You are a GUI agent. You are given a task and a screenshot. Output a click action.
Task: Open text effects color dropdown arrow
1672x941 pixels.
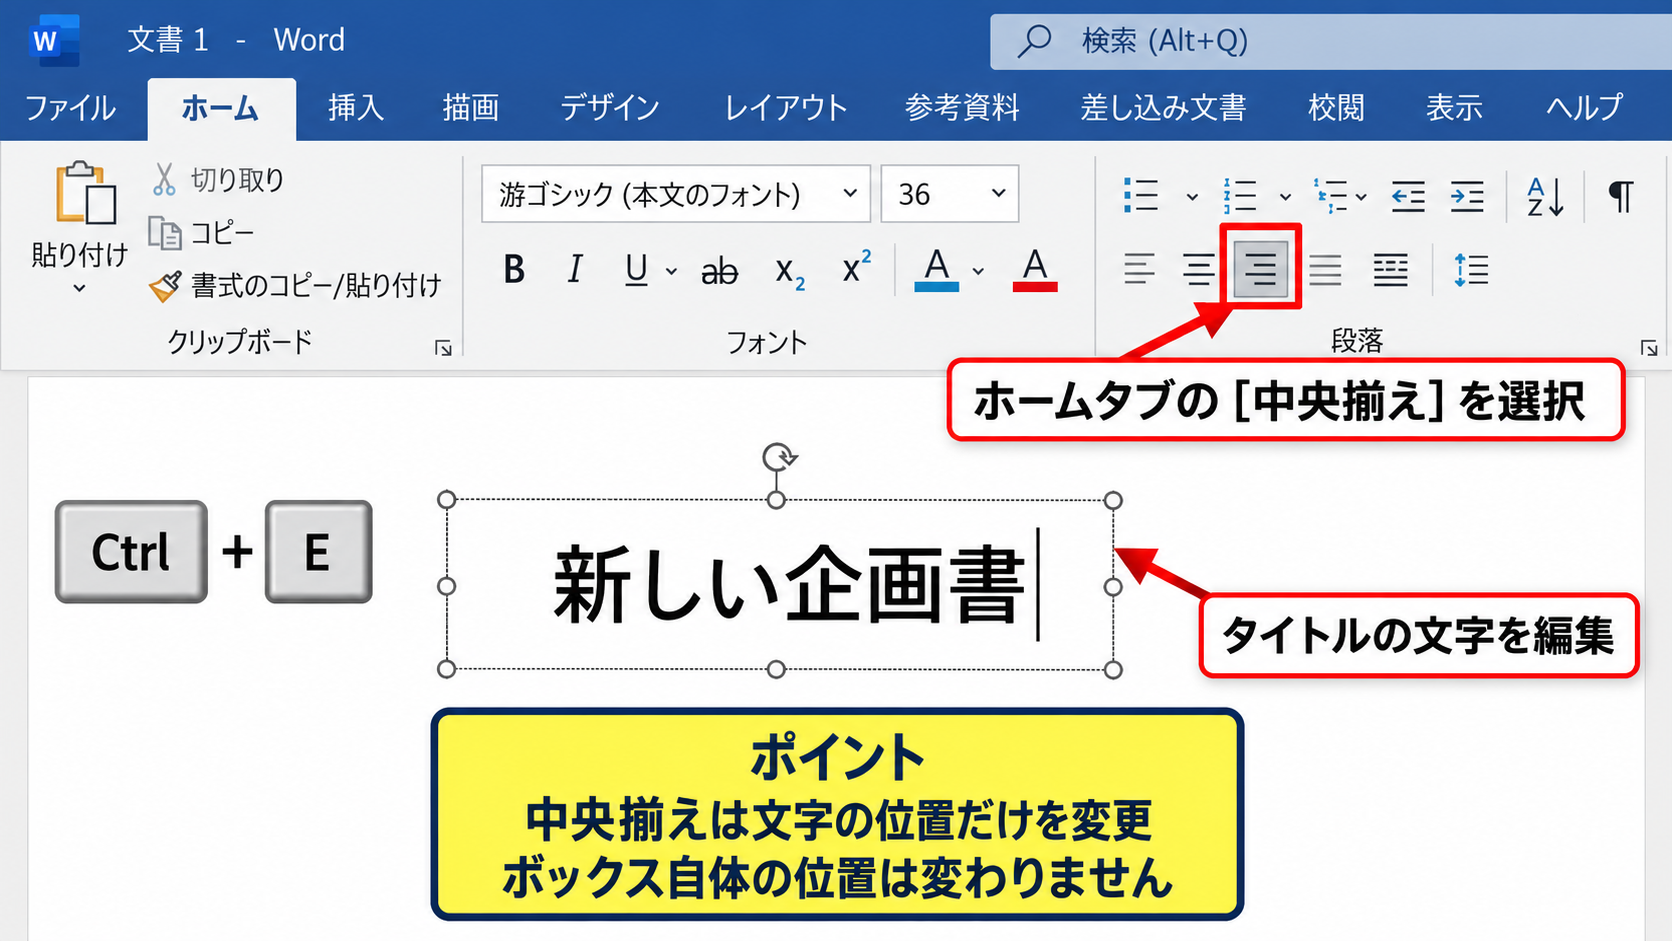point(978,271)
